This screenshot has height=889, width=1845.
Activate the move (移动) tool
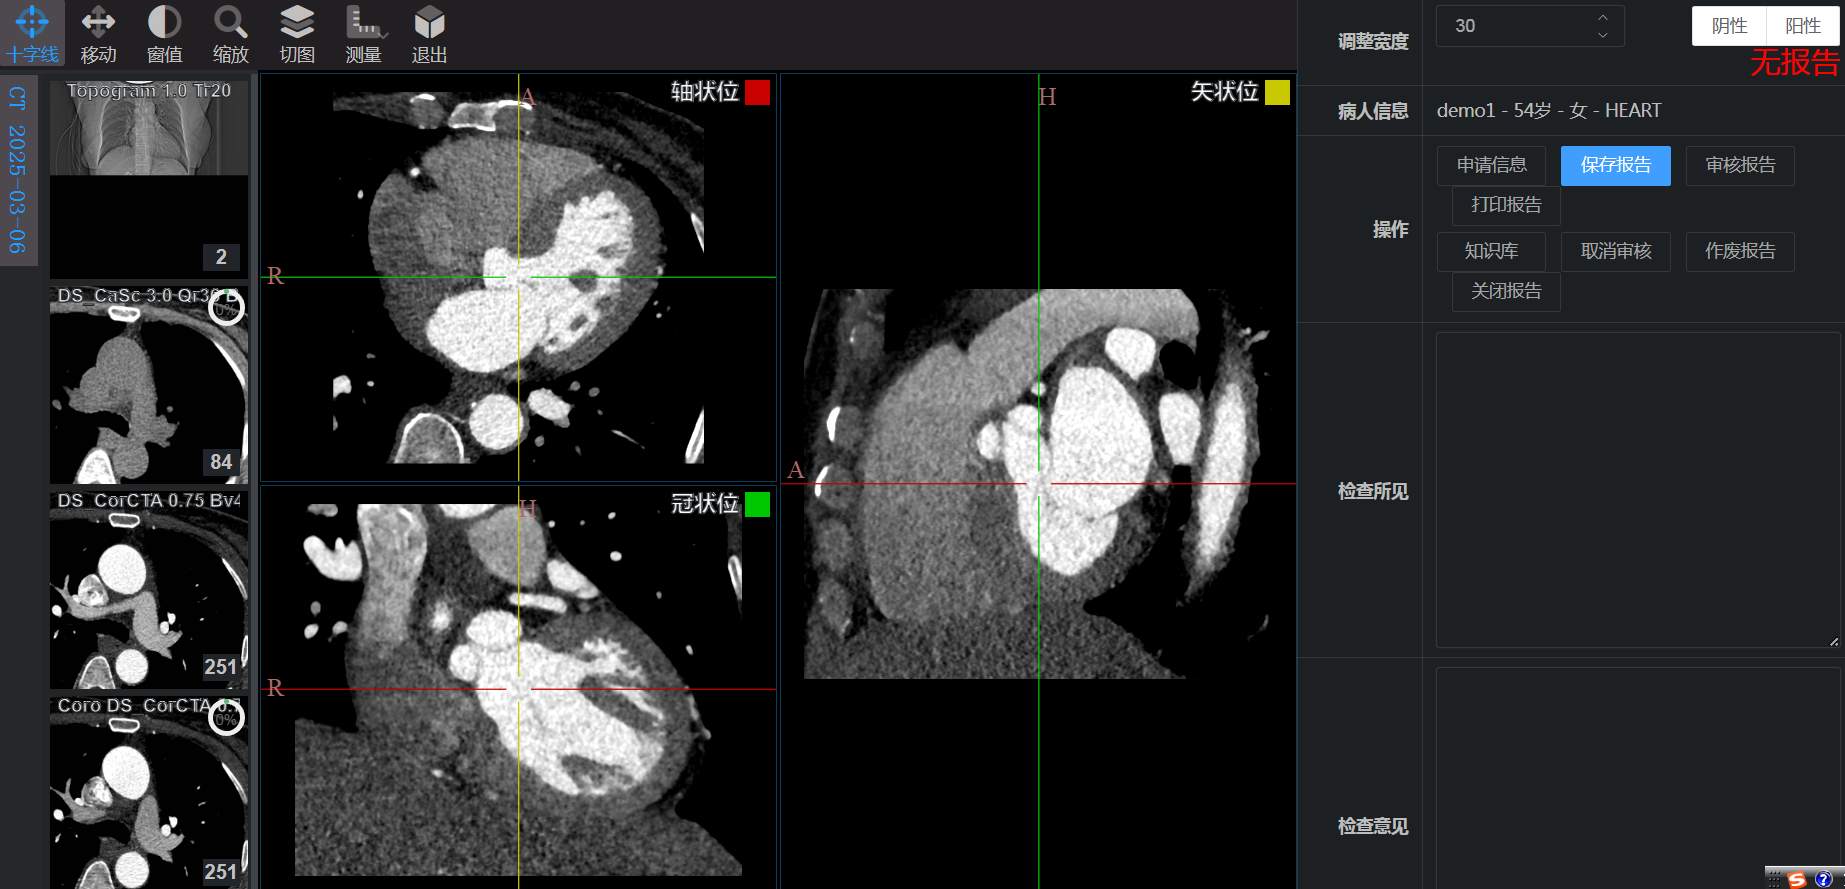pos(98,33)
